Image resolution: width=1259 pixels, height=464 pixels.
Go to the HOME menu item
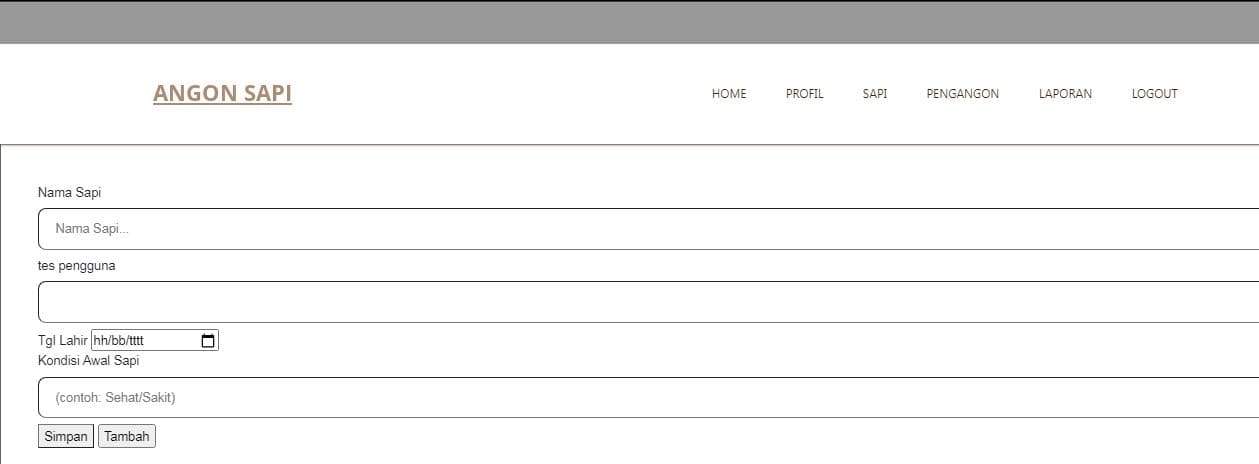click(x=729, y=94)
